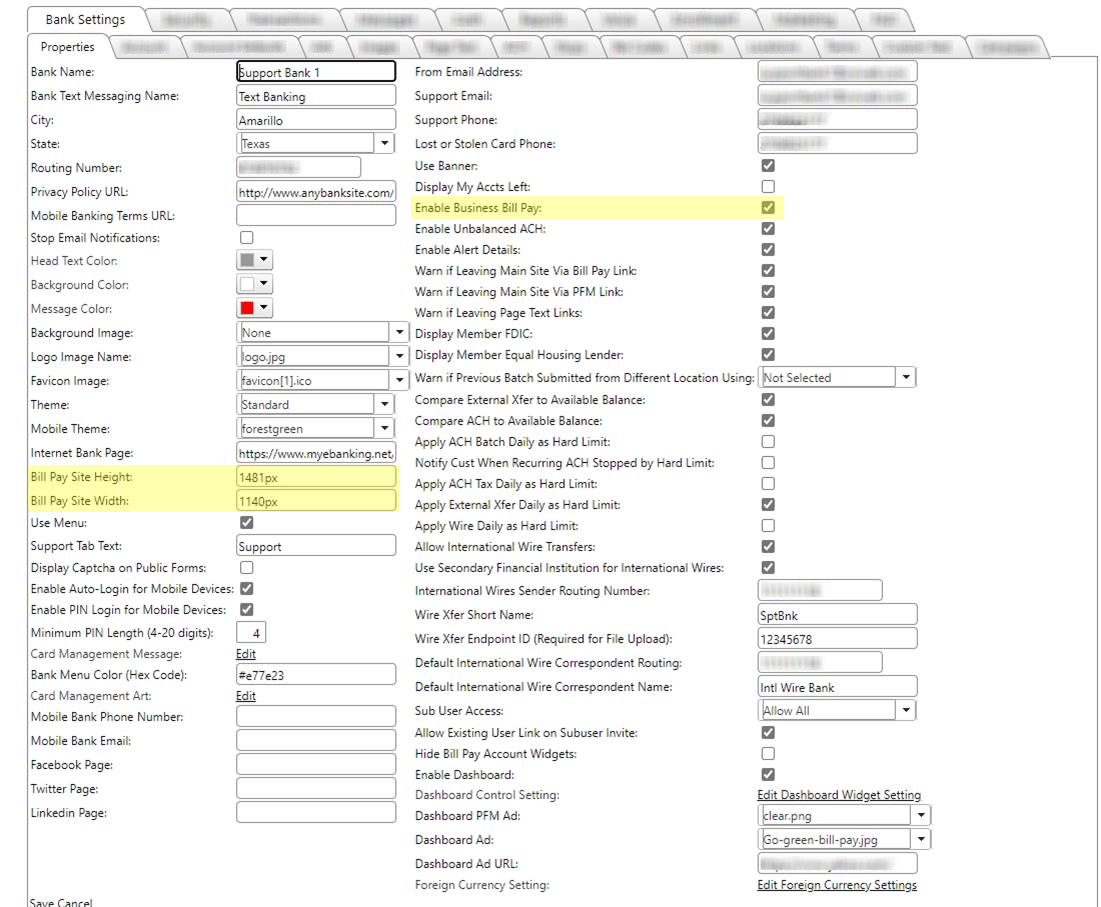Open the State dropdown showing Texas
This screenshot has height=907, width=1101.
pos(385,143)
